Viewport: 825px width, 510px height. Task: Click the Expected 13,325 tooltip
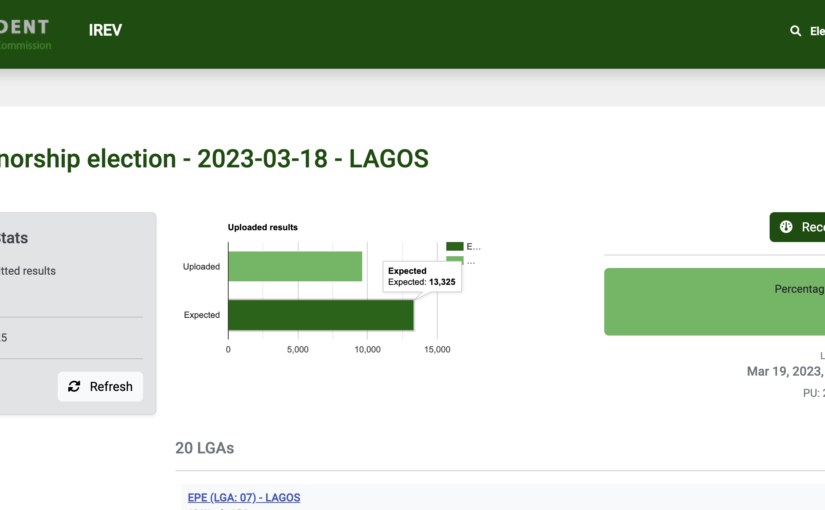click(421, 277)
